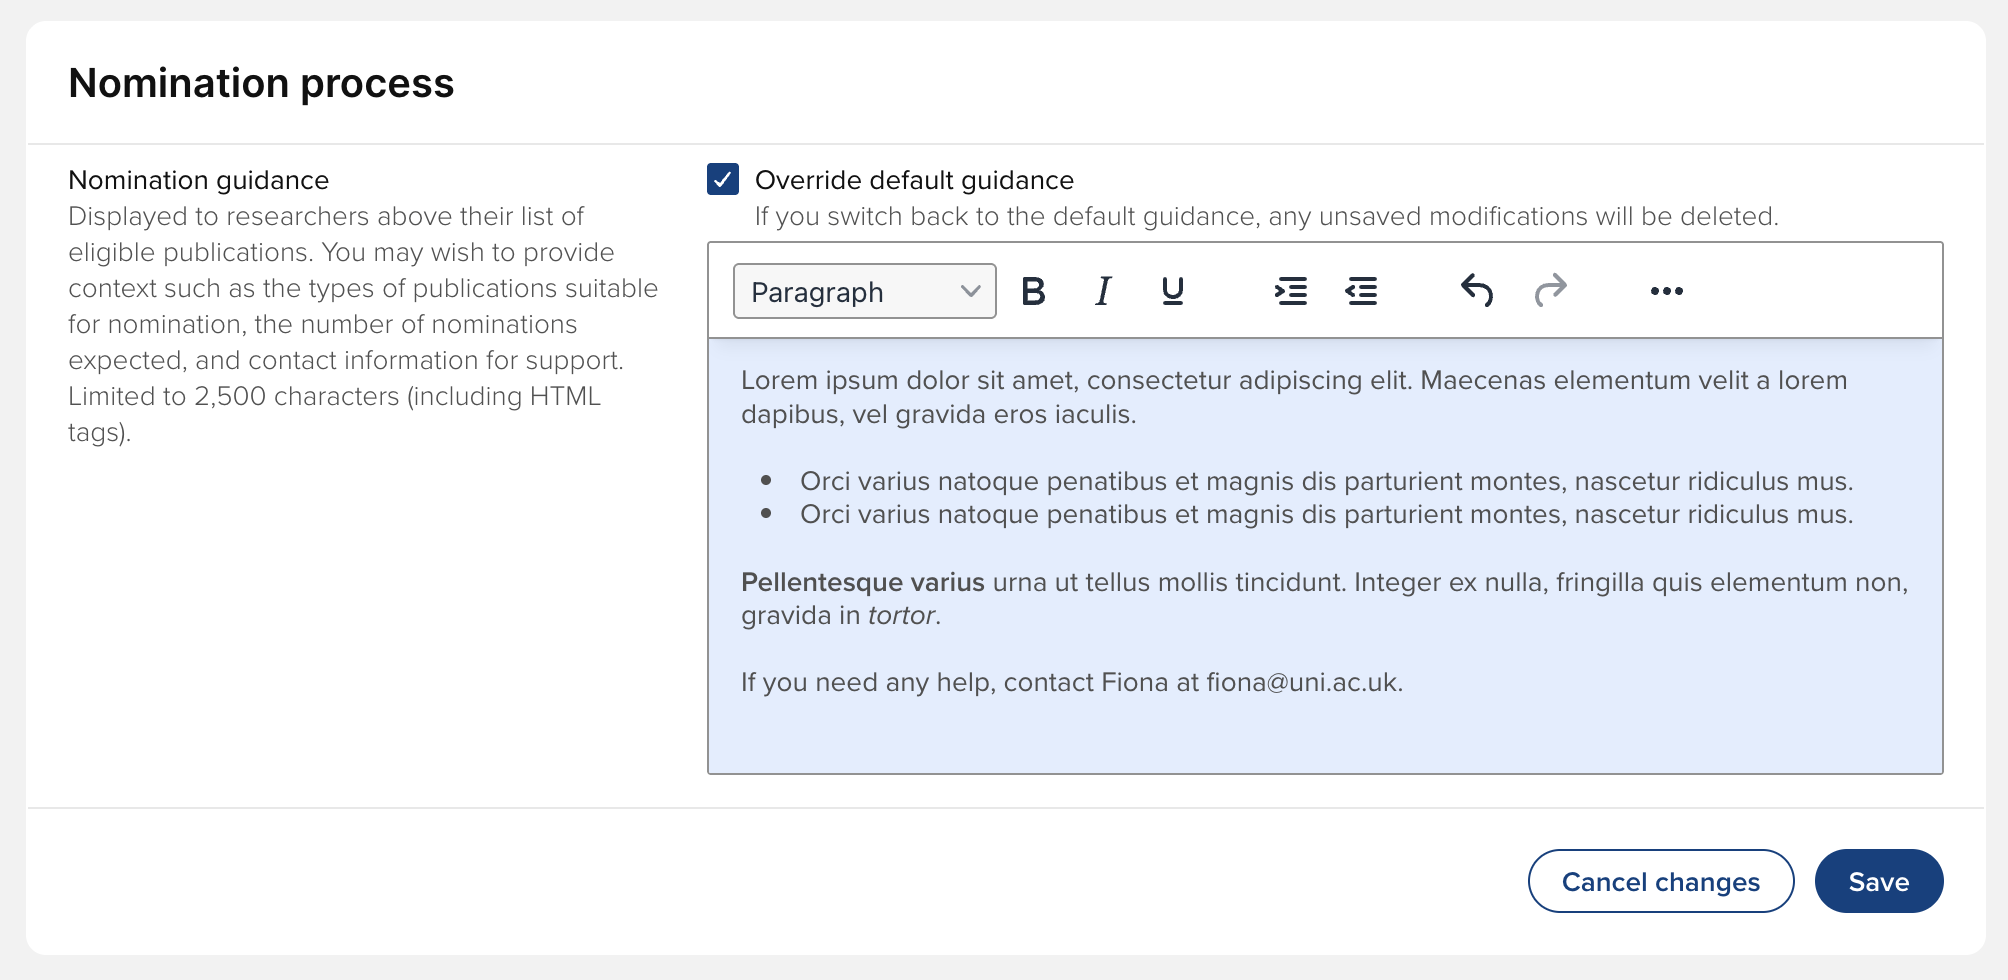The height and width of the screenshot is (980, 2008).
Task: Increase indent of the paragraph
Action: click(x=1291, y=291)
